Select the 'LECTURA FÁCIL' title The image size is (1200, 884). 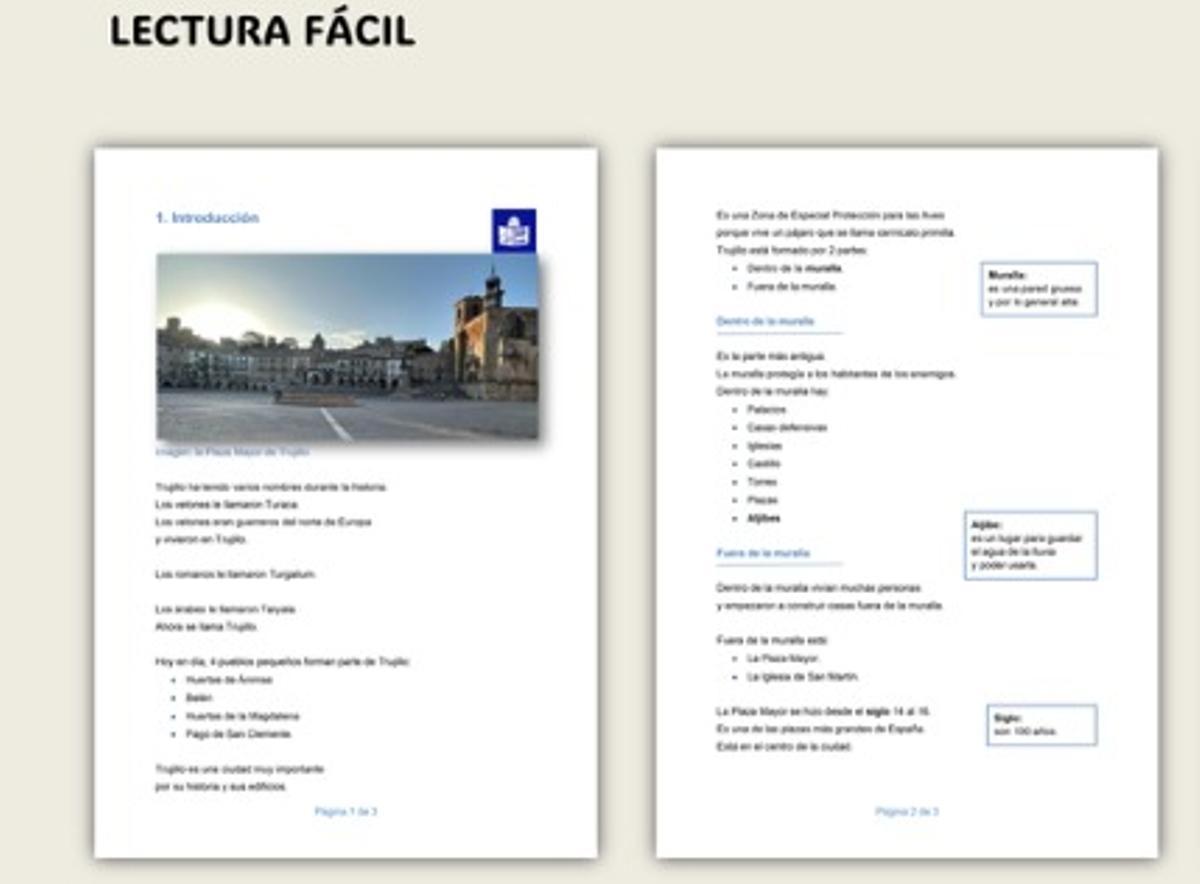262,32
